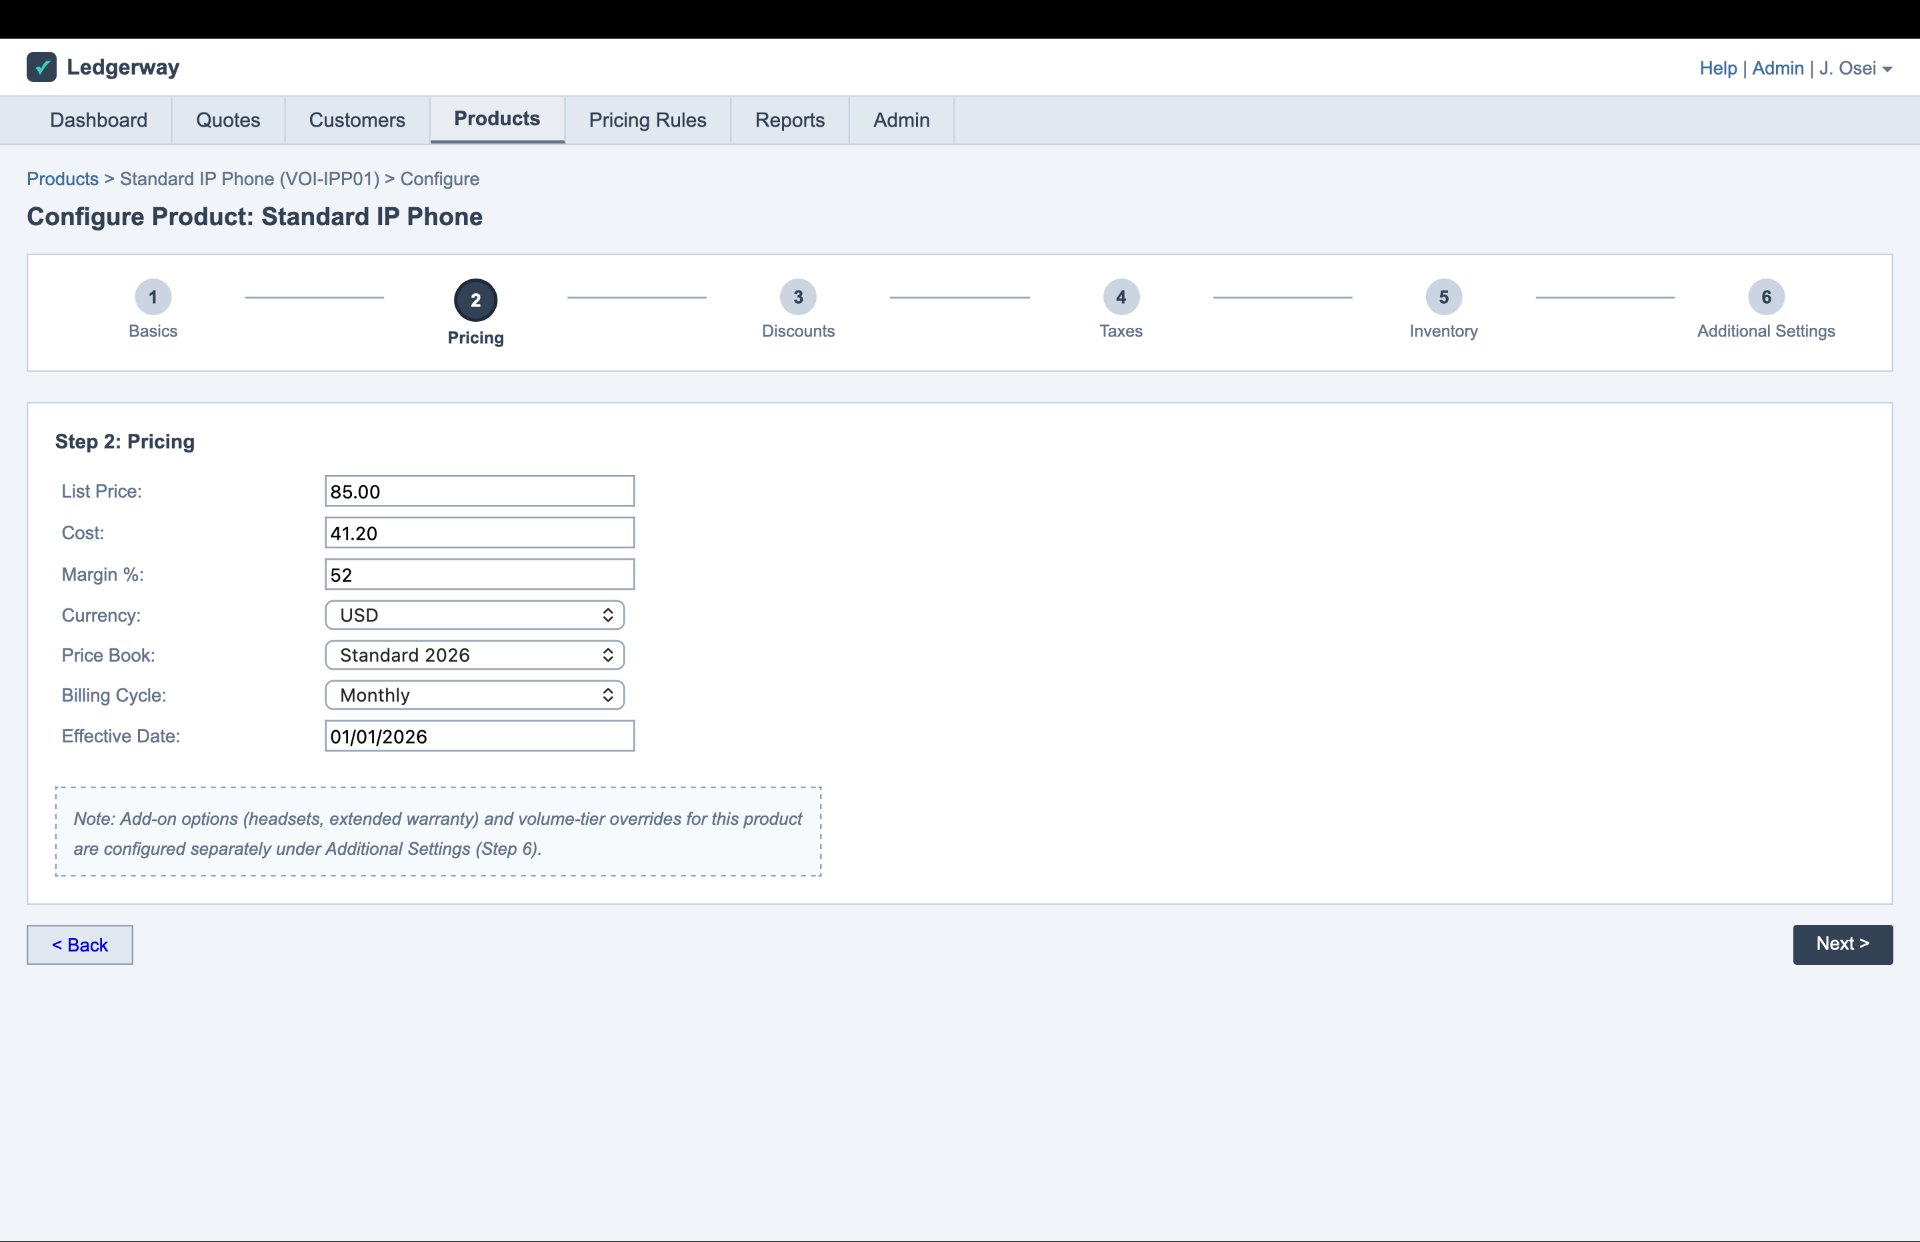Open the Billing Cycle dropdown
The width and height of the screenshot is (1920, 1242).
pyautogui.click(x=475, y=695)
